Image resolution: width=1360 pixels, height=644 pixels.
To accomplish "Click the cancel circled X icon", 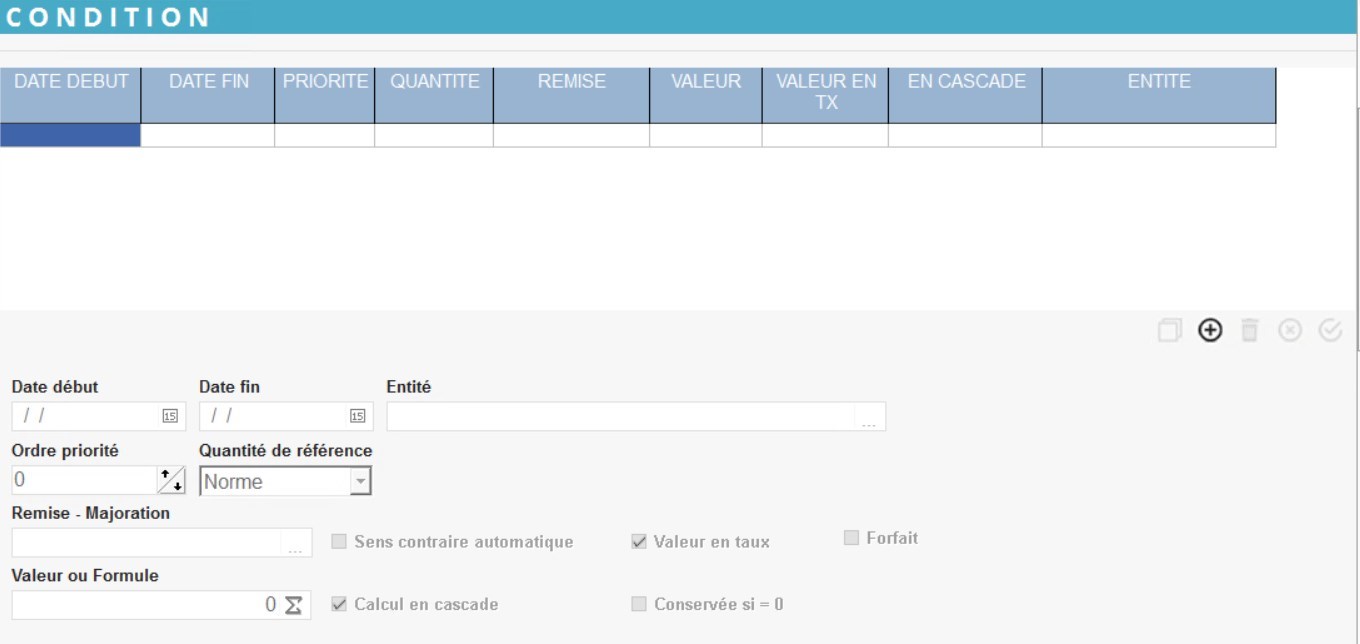I will pyautogui.click(x=1290, y=330).
